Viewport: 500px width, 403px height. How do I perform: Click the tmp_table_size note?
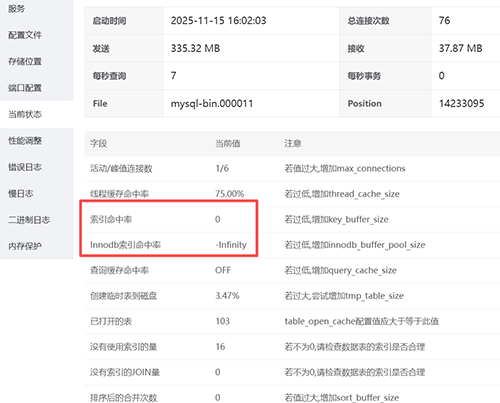pyautogui.click(x=344, y=296)
